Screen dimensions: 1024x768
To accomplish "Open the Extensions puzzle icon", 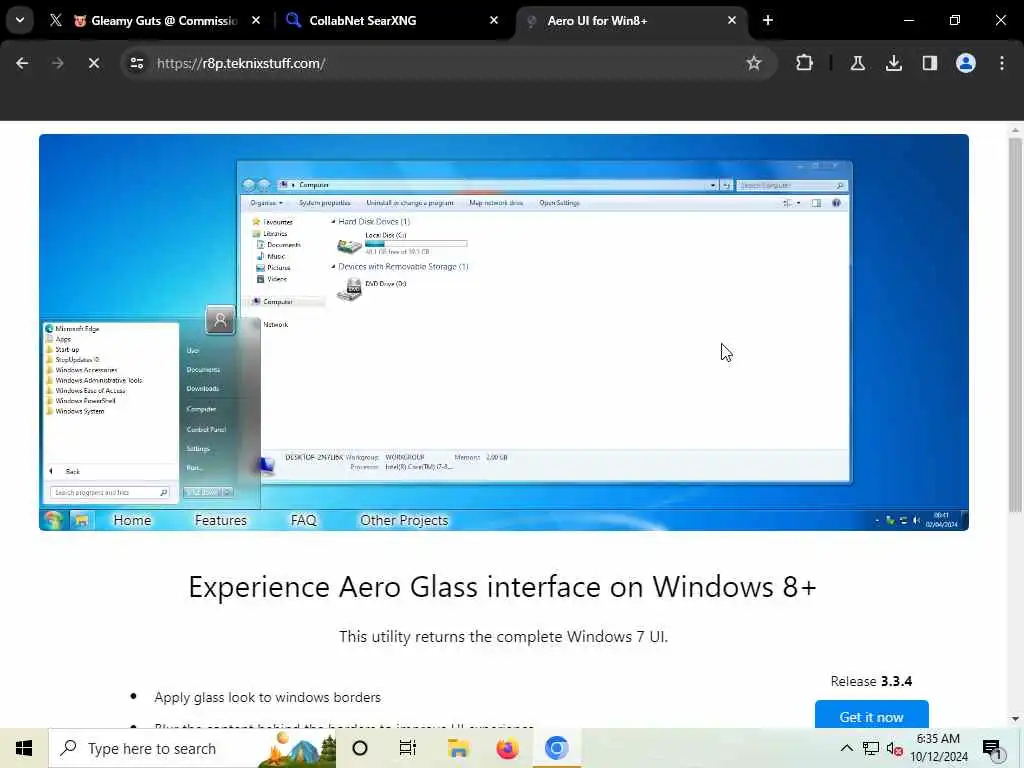I will click(x=805, y=63).
